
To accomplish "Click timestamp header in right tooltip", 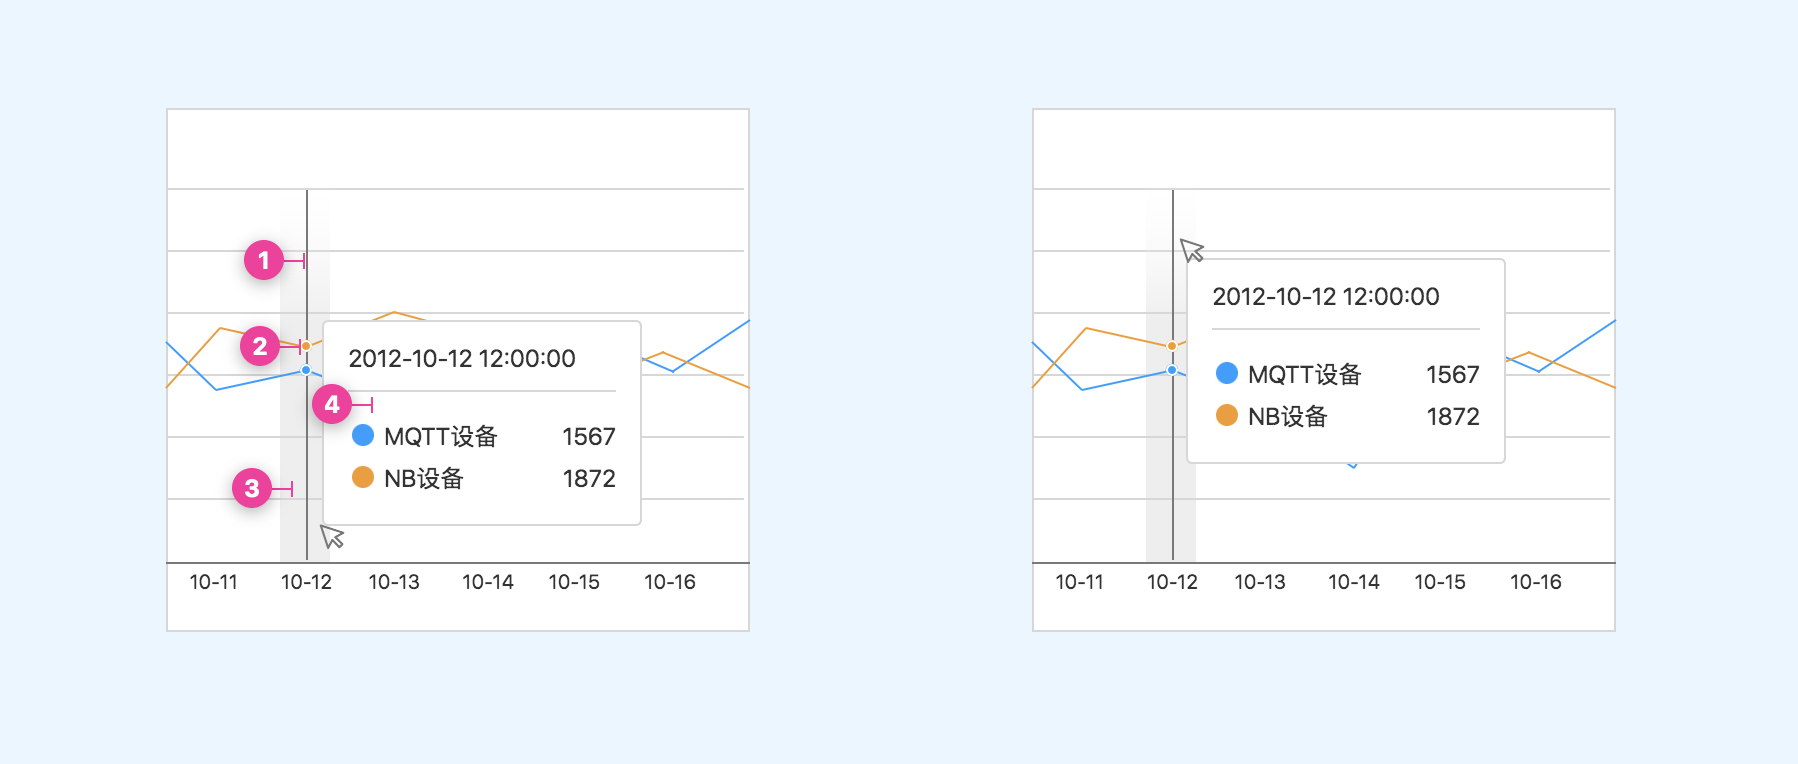I will pyautogui.click(x=1326, y=296).
